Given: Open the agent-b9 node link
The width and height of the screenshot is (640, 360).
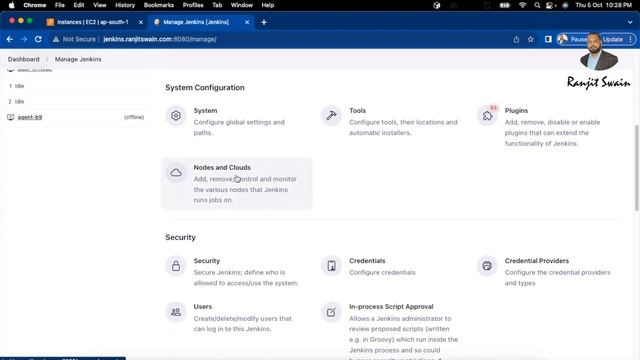Looking at the screenshot, I should (x=30, y=117).
